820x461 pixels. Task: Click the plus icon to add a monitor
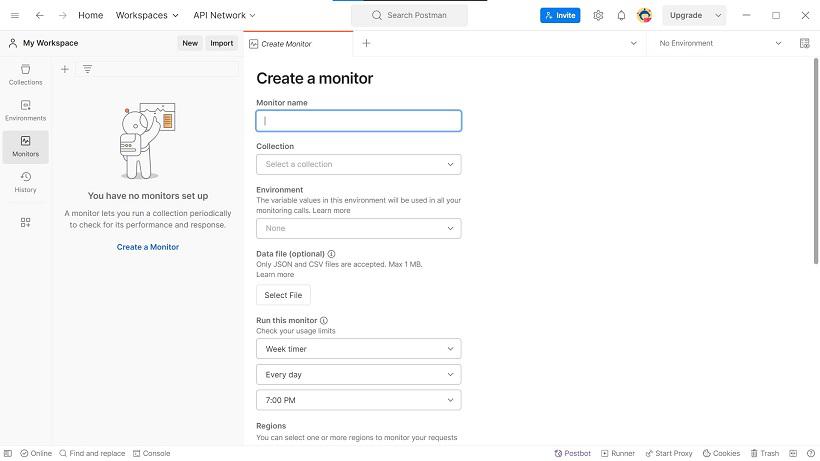point(65,69)
